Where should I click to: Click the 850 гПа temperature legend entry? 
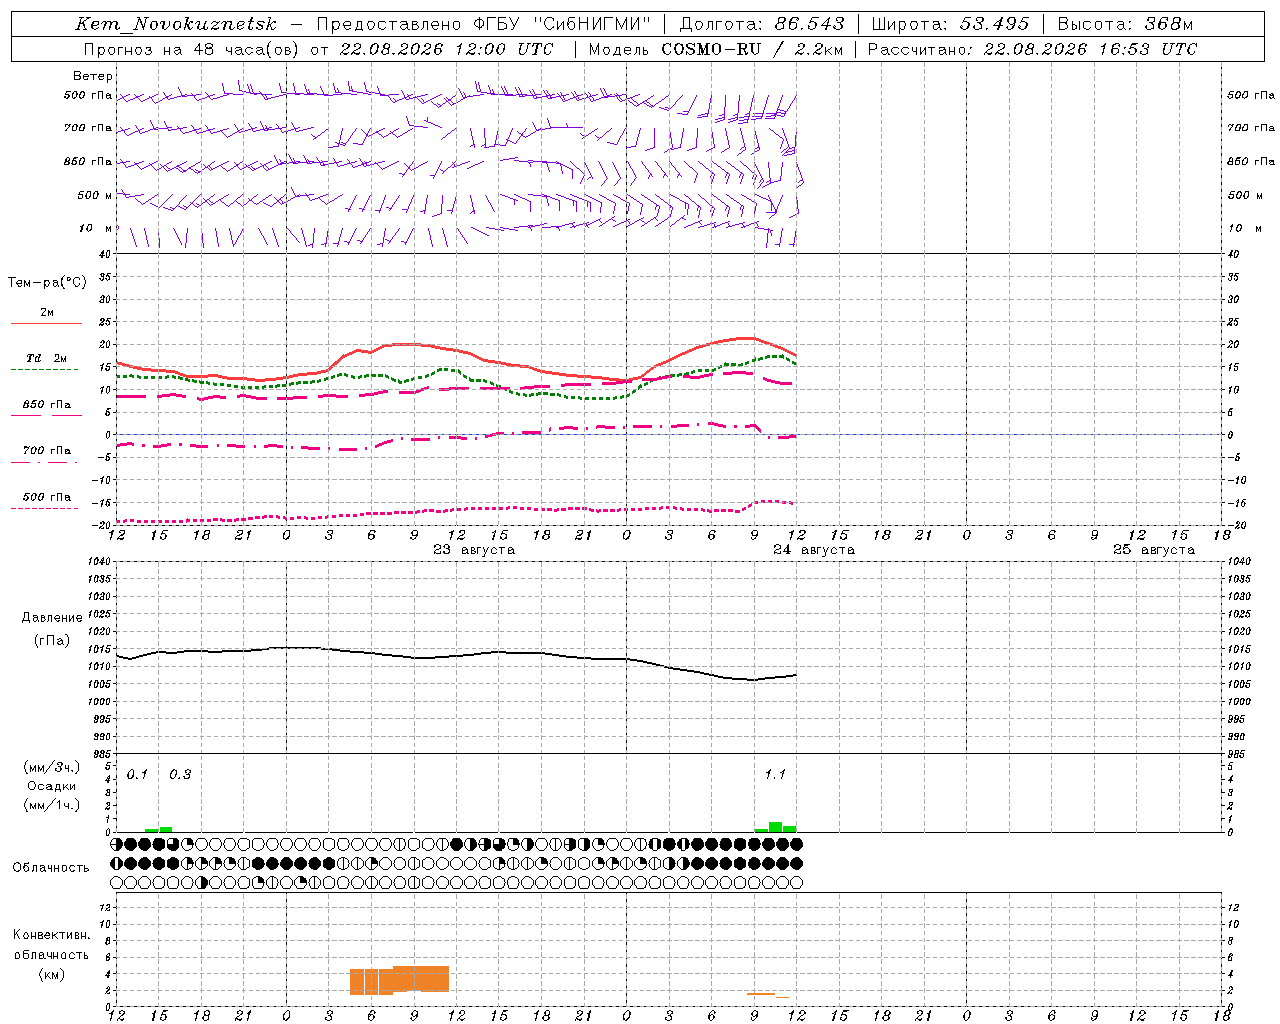click(x=46, y=409)
